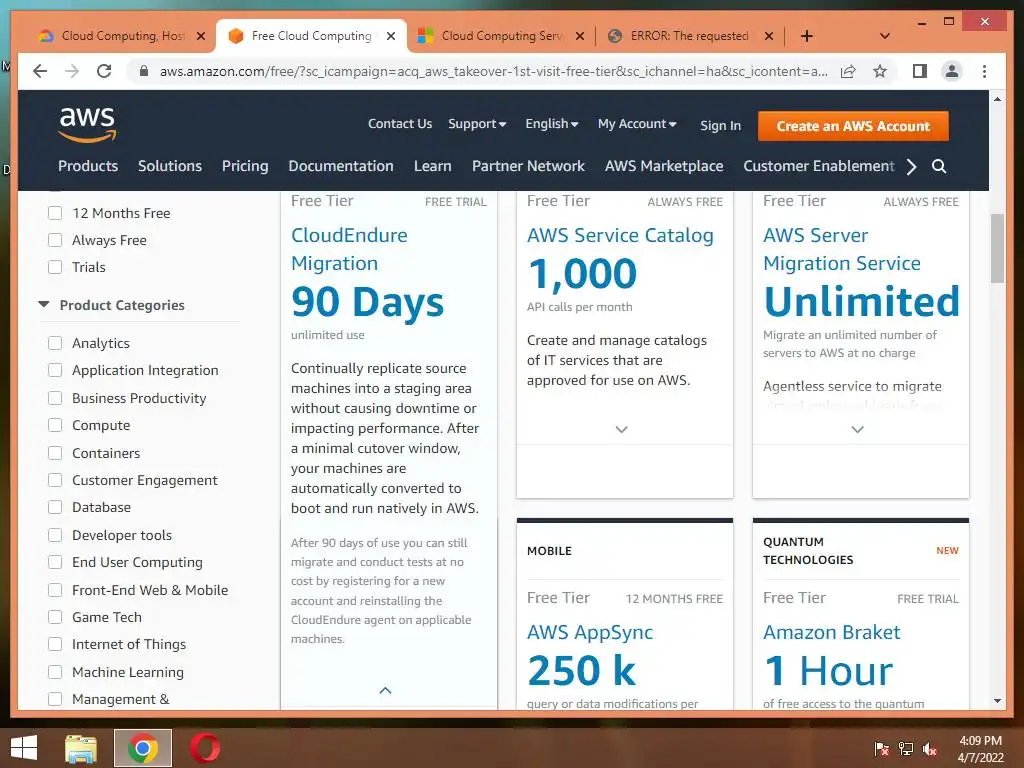Reload the page
The width and height of the screenshot is (1024, 768).
coord(104,71)
